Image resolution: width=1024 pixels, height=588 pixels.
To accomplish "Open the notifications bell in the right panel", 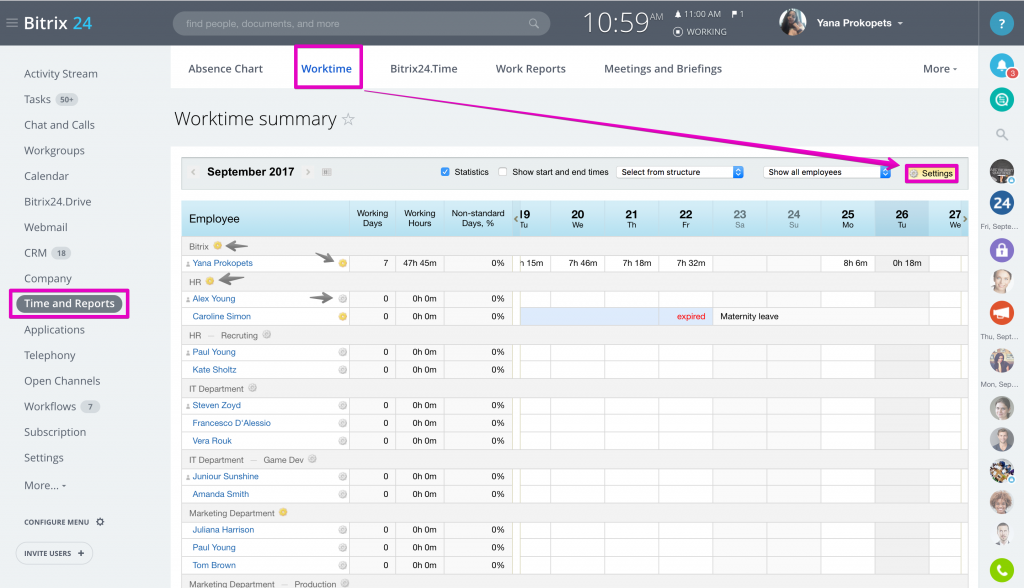I will click(1001, 65).
